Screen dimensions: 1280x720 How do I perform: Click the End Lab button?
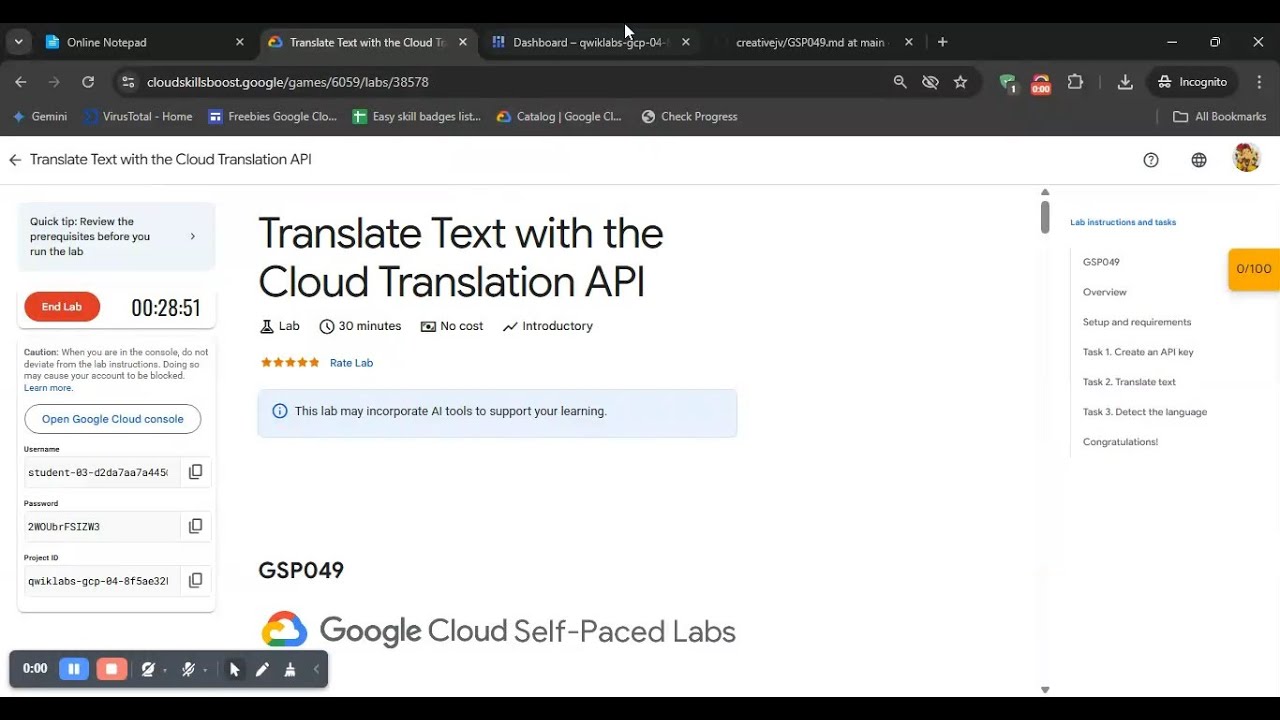click(62, 307)
